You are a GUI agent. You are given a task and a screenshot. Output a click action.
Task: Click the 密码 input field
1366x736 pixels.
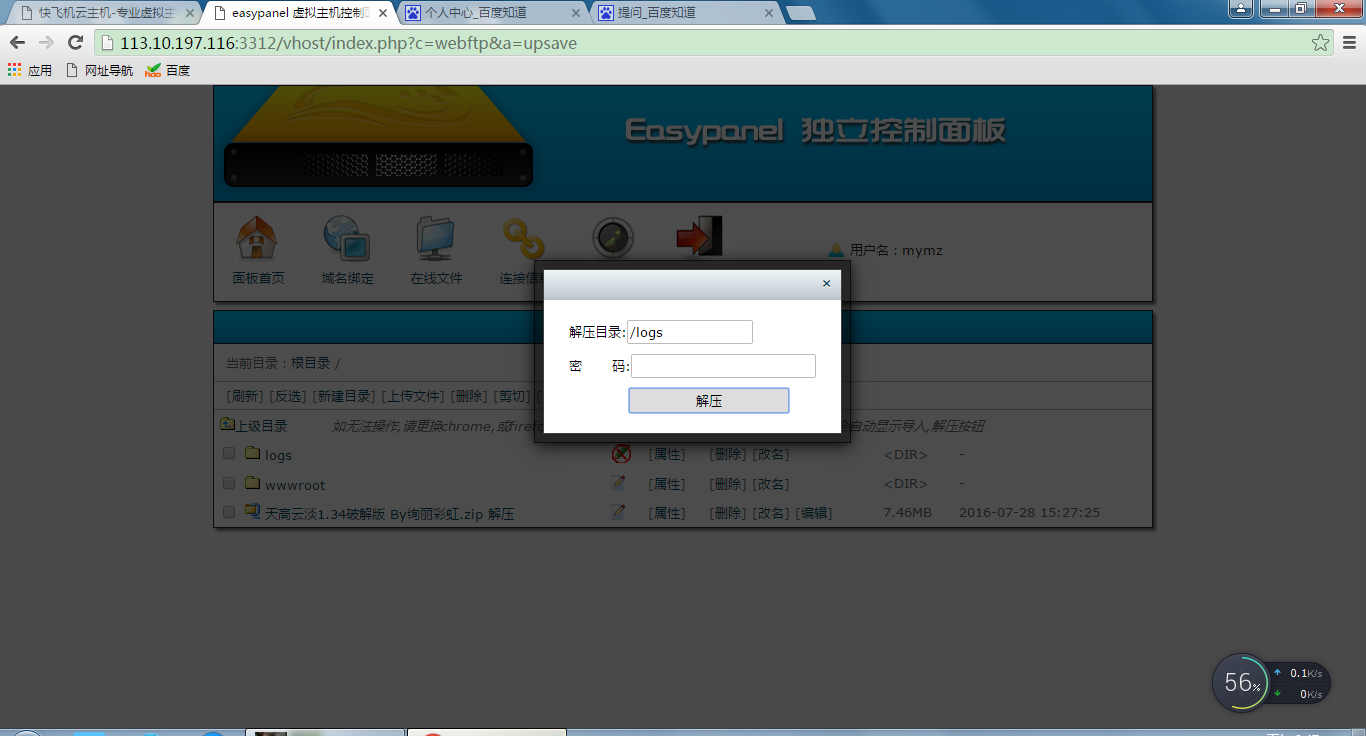click(723, 366)
